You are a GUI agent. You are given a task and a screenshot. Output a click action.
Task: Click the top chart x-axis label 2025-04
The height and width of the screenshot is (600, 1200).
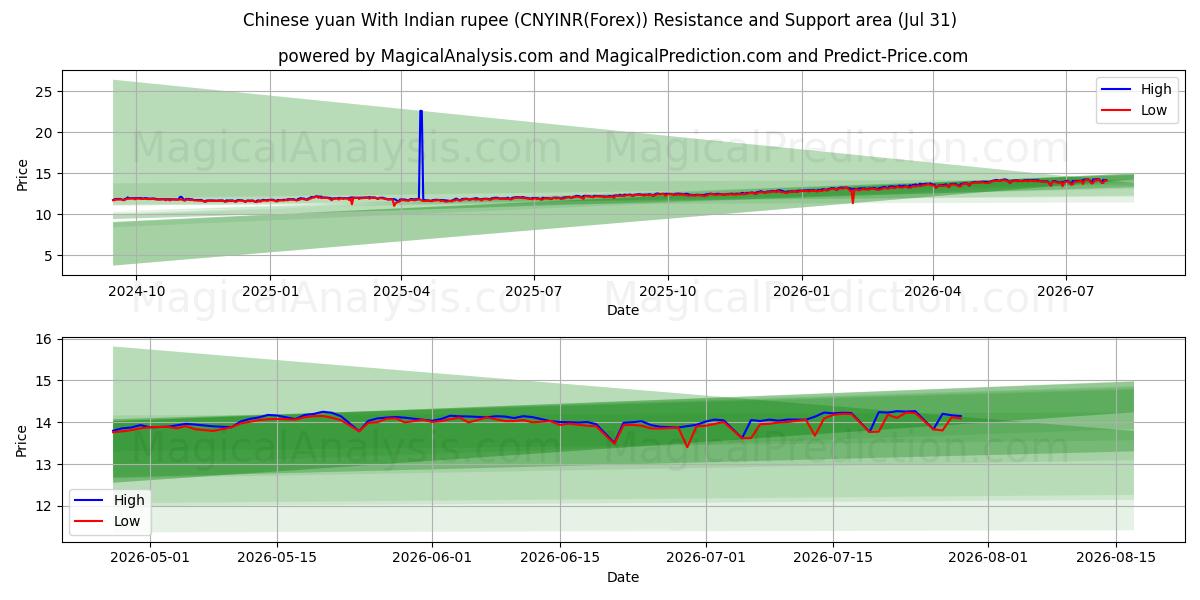tap(401, 291)
